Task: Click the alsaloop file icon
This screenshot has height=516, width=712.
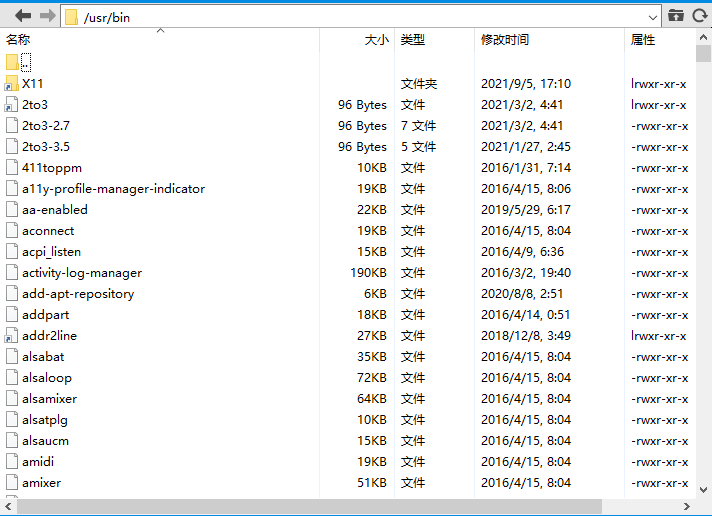Action: (x=12, y=377)
